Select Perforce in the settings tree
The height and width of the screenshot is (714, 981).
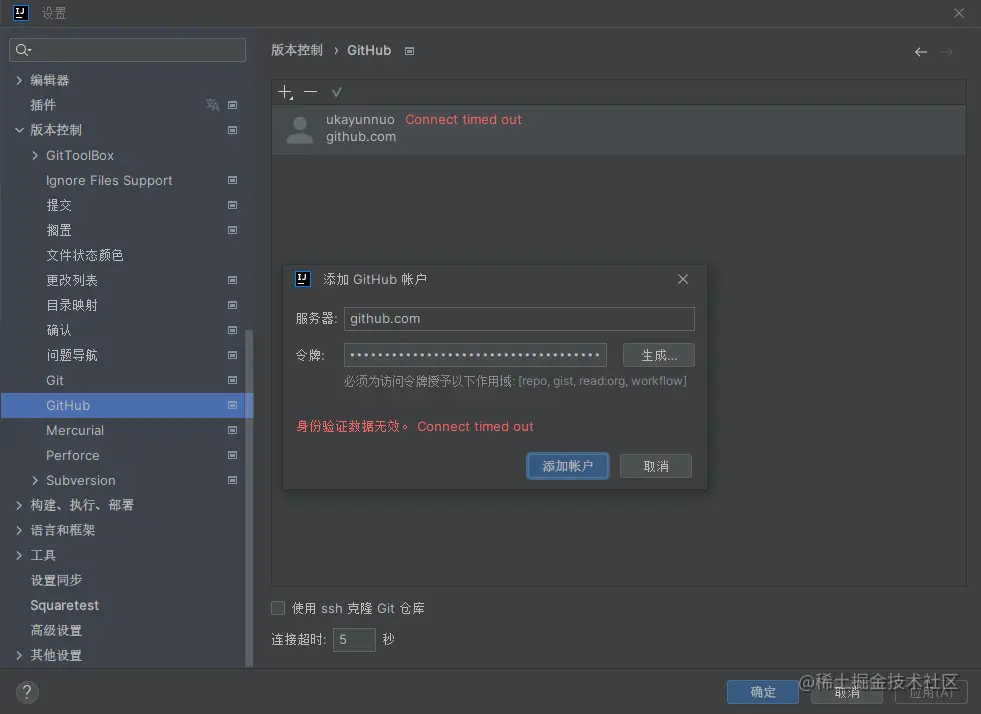coord(73,456)
